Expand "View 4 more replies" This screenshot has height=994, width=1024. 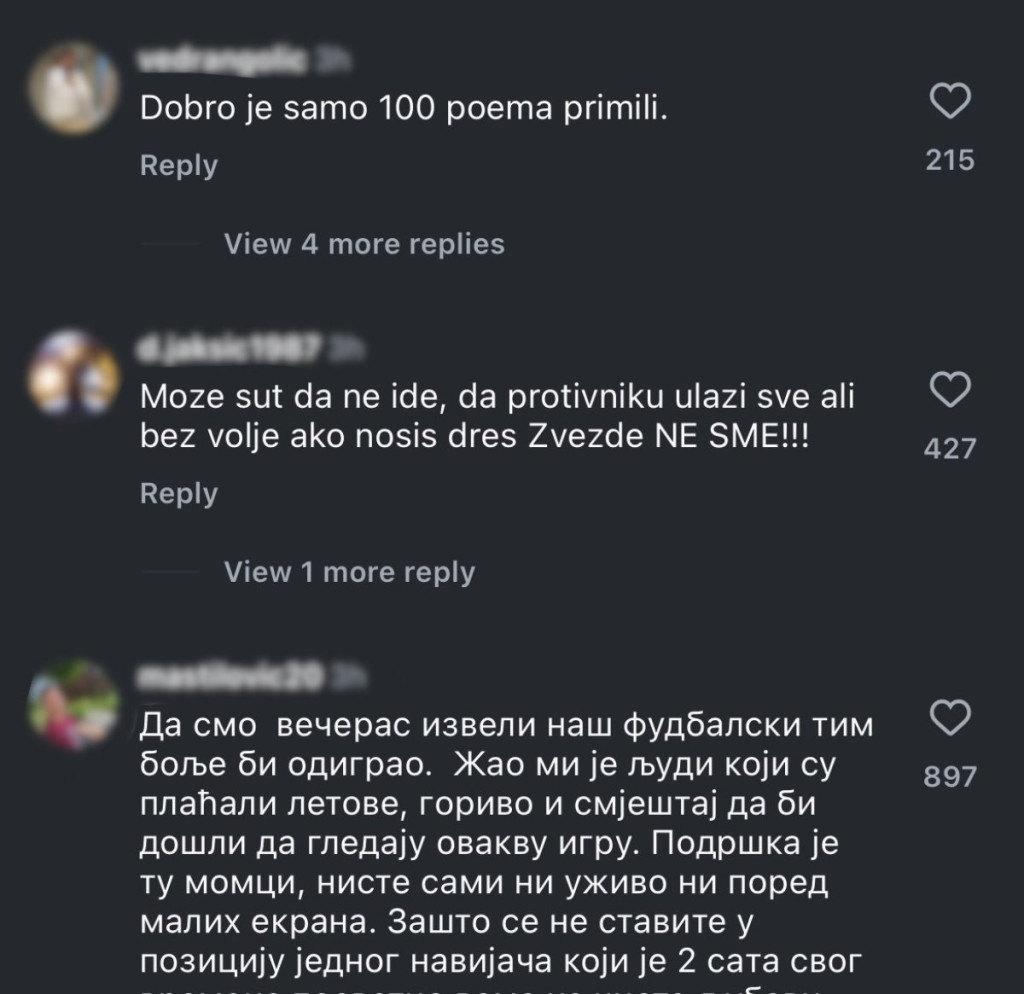364,244
